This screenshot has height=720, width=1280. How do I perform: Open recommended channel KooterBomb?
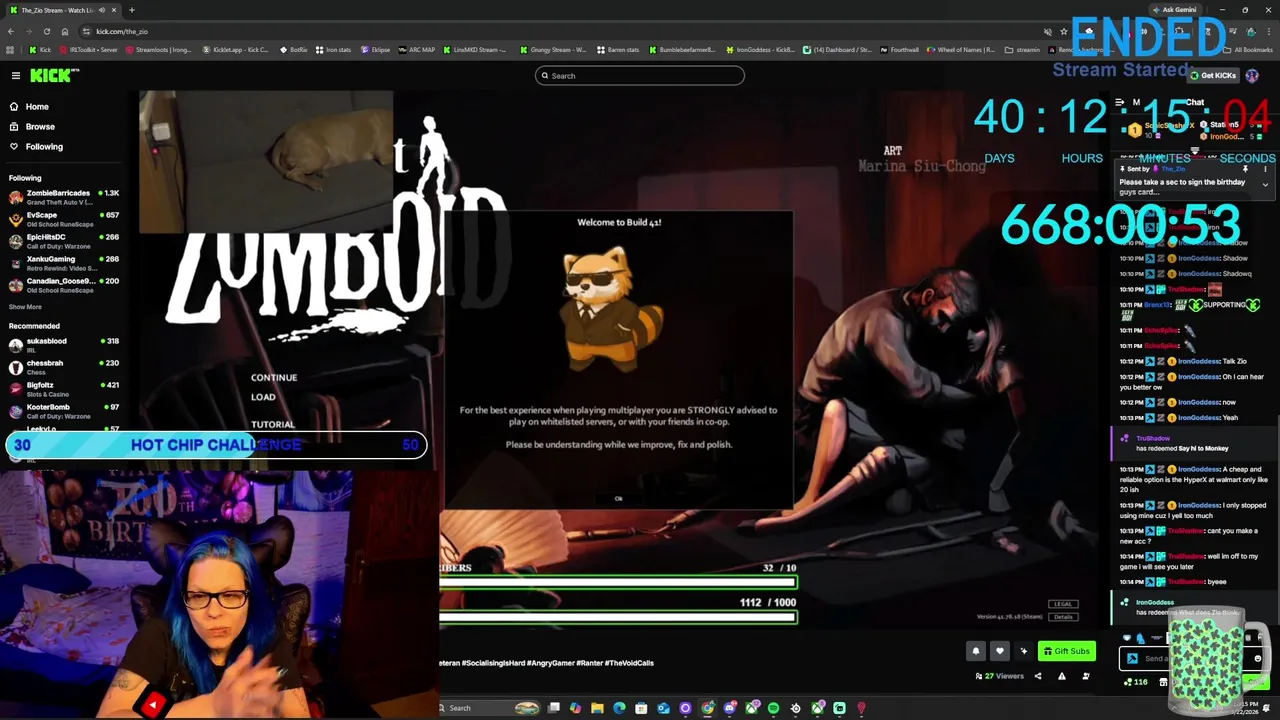click(64, 411)
